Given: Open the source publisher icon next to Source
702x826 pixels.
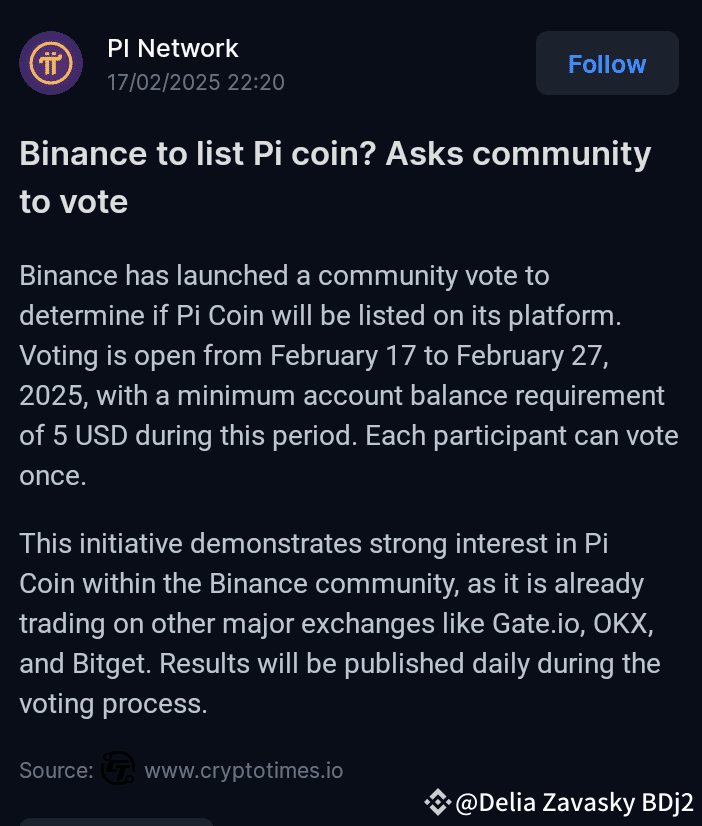Looking at the screenshot, I should (x=118, y=770).
